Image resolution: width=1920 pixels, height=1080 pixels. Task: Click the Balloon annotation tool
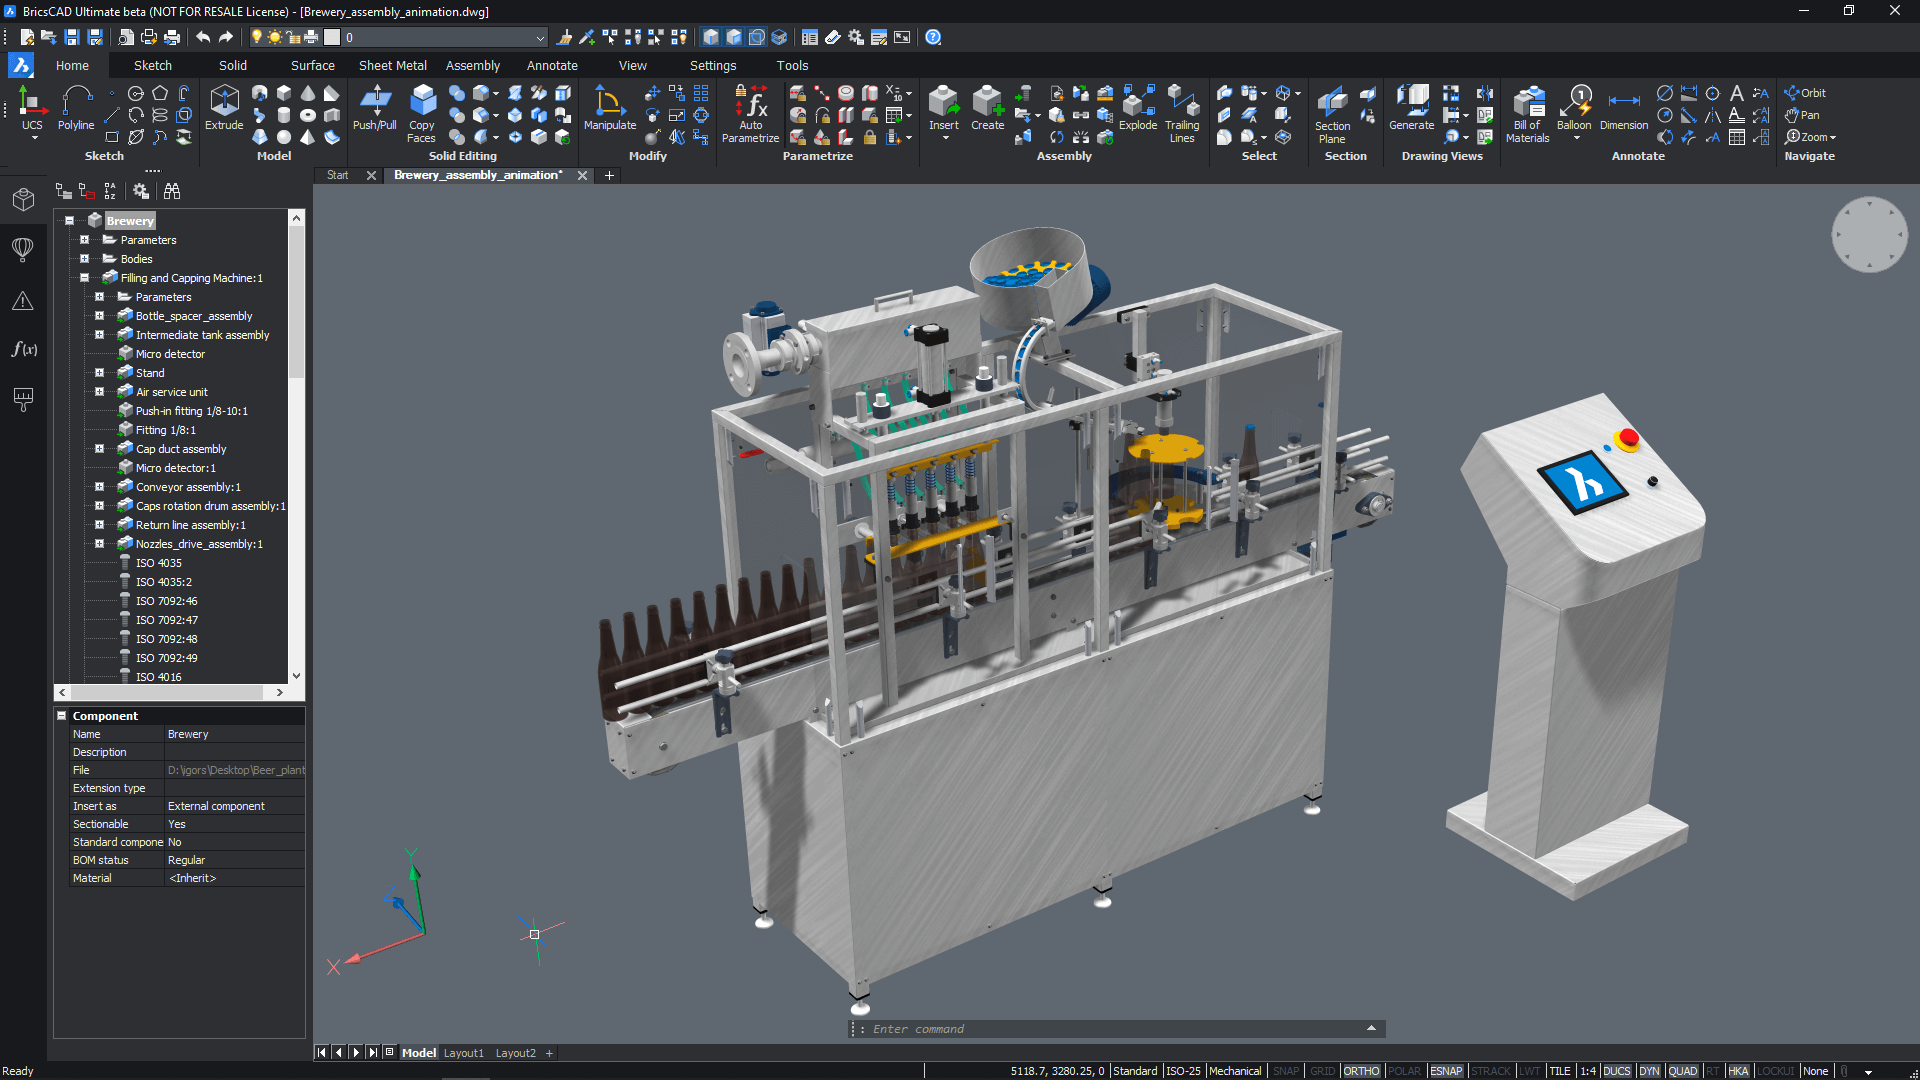[x=1574, y=107]
